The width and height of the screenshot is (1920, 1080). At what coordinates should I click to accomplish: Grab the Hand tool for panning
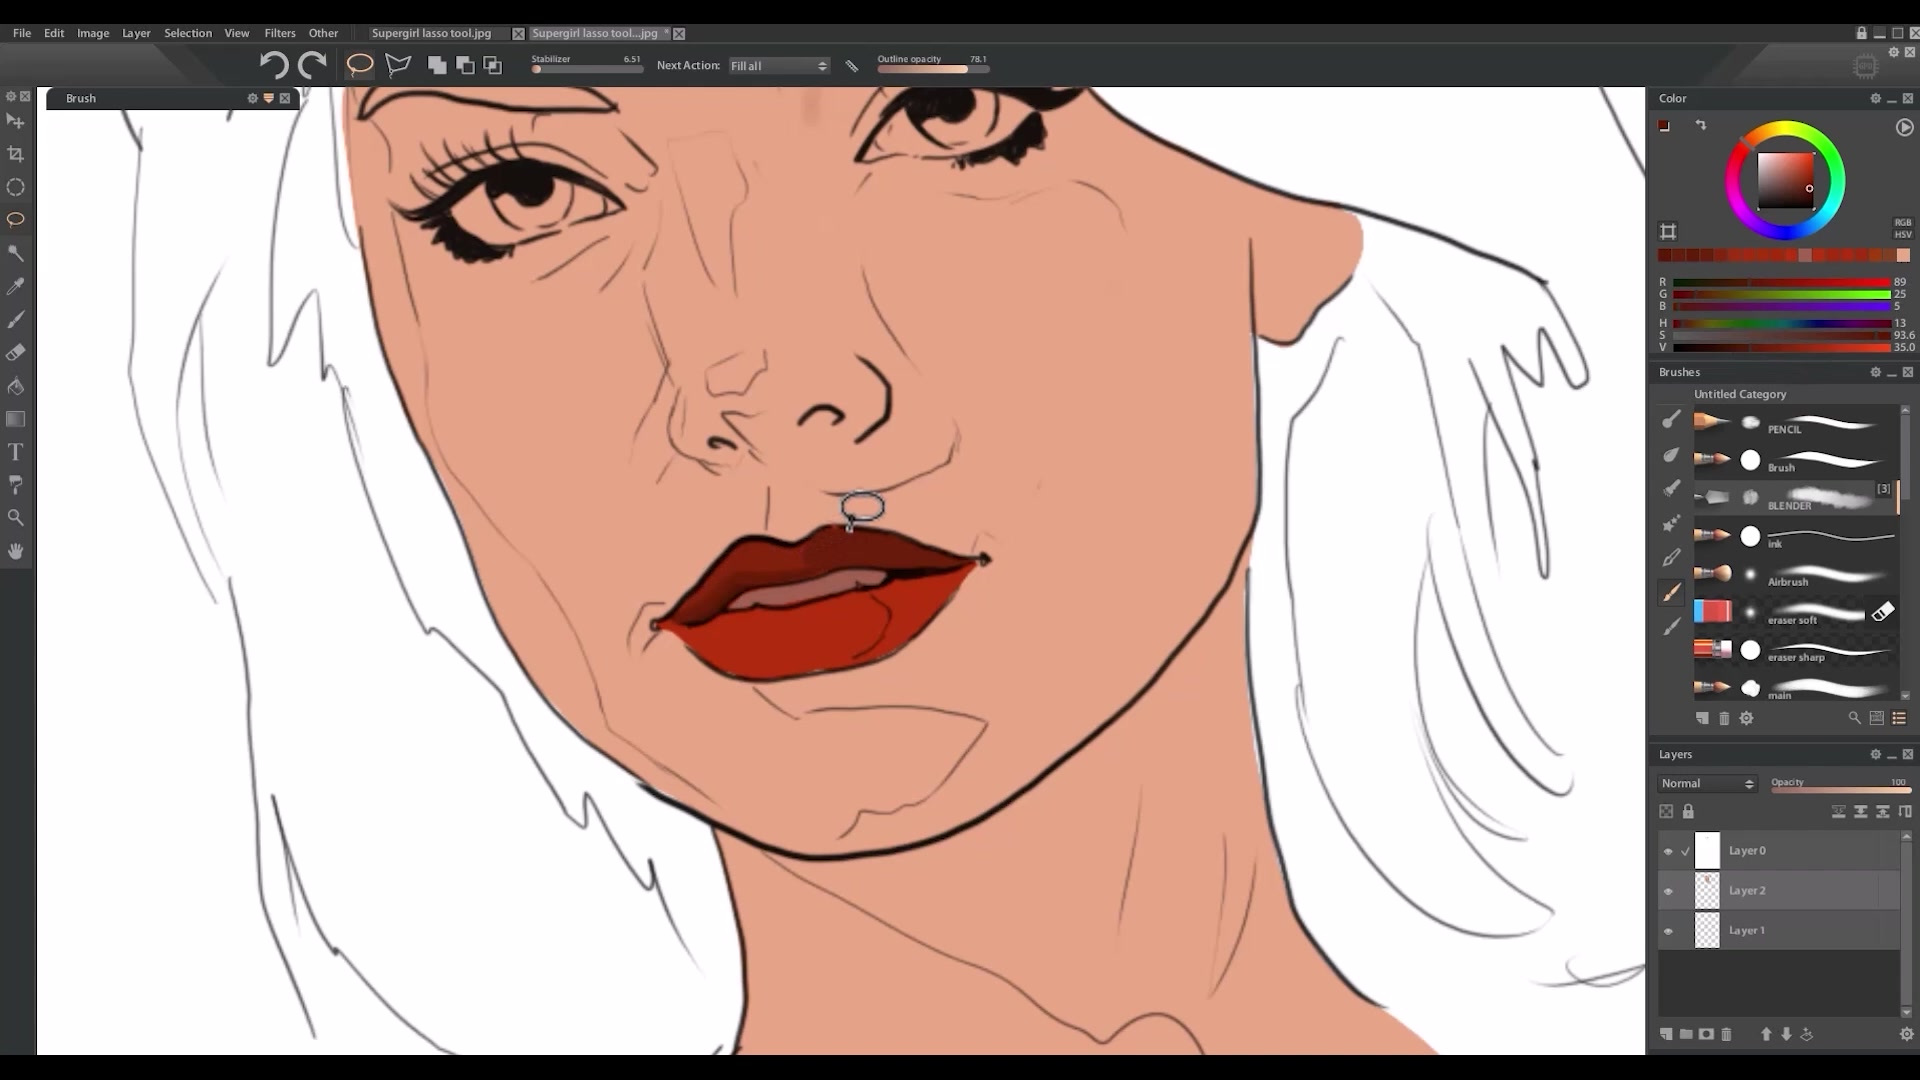pos(16,550)
